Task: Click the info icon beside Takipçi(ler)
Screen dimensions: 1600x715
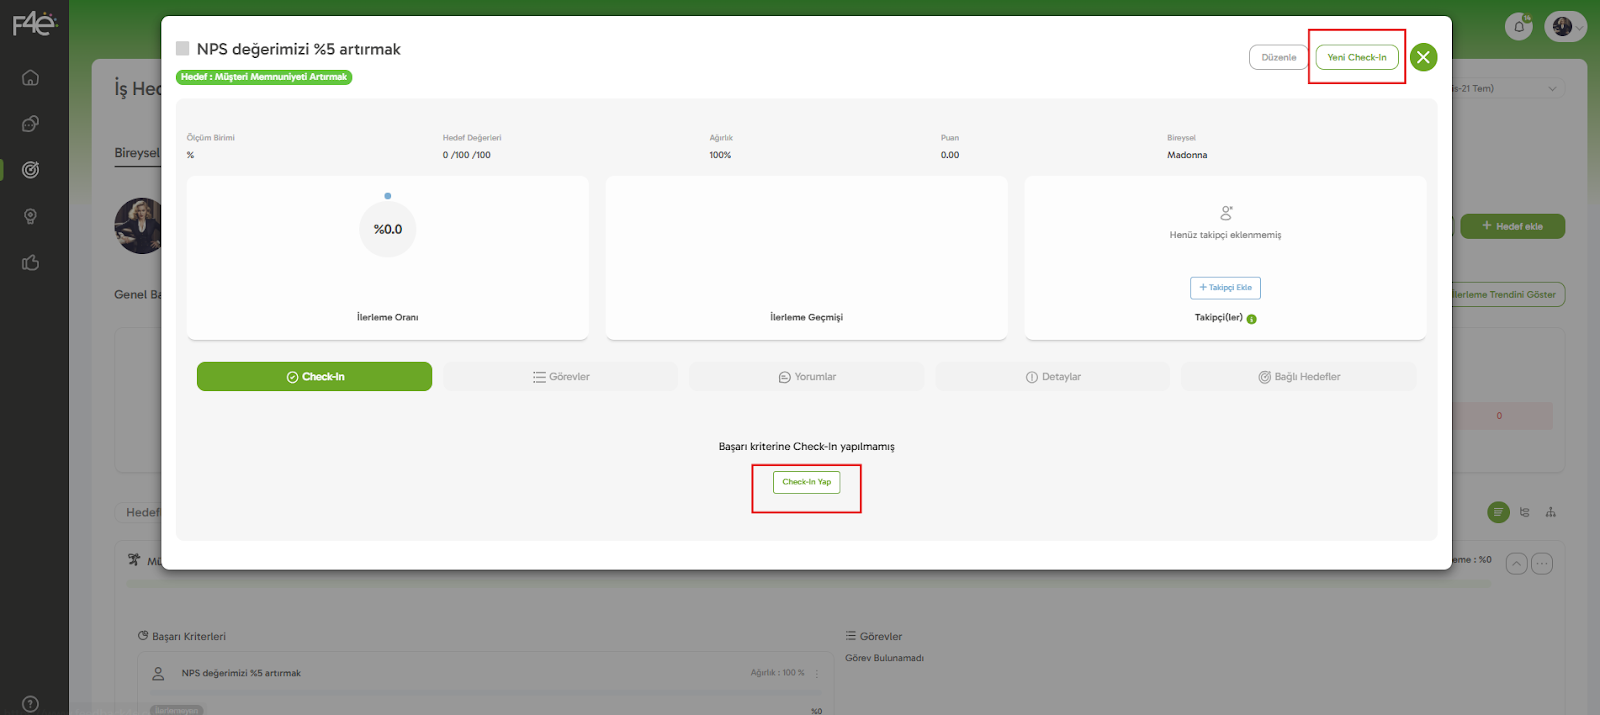Action: (x=1252, y=319)
